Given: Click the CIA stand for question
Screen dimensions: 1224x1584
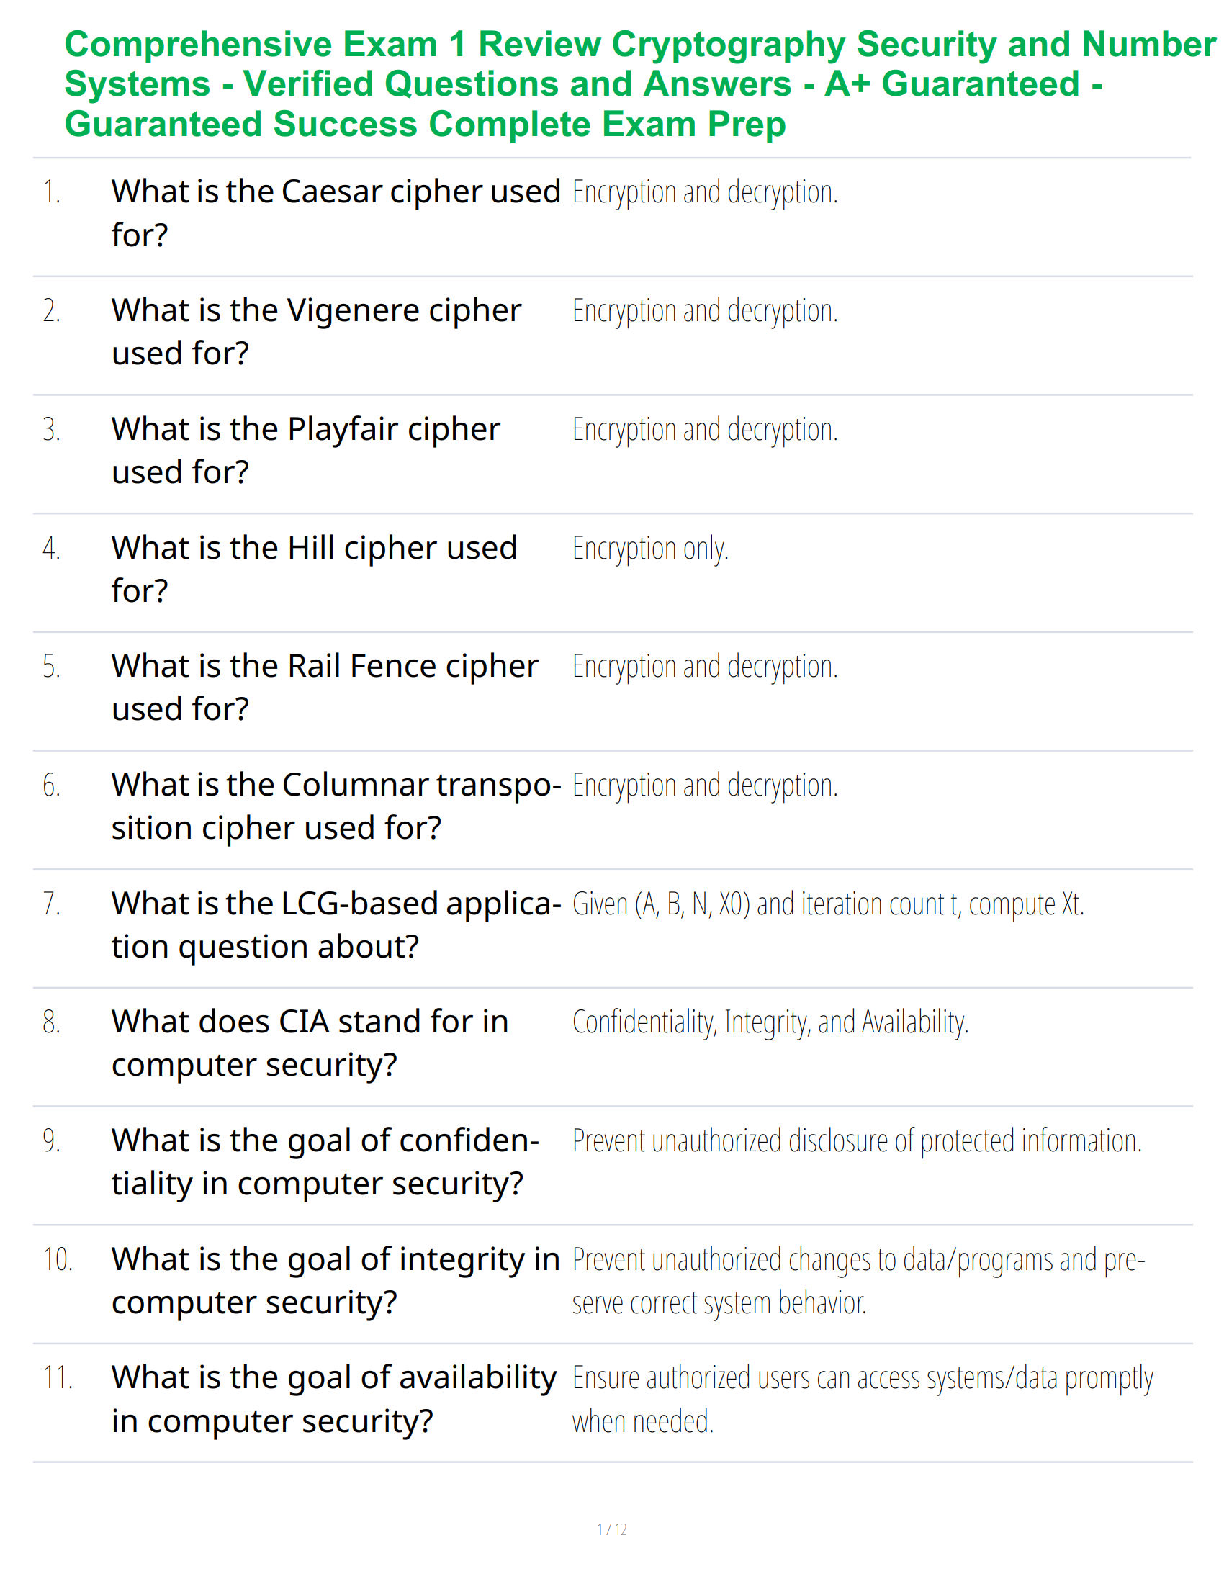Looking at the screenshot, I should pyautogui.click(x=310, y=1043).
